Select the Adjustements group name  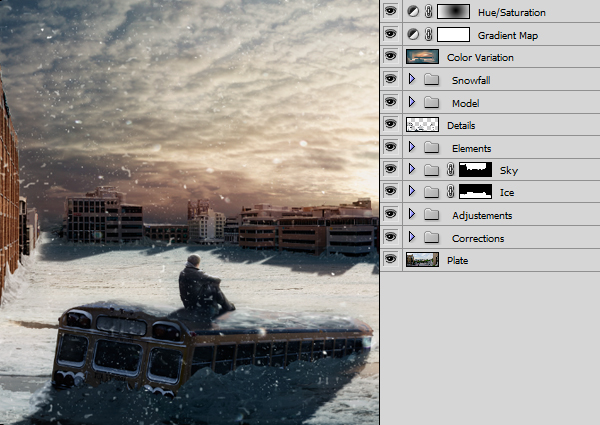coord(482,216)
